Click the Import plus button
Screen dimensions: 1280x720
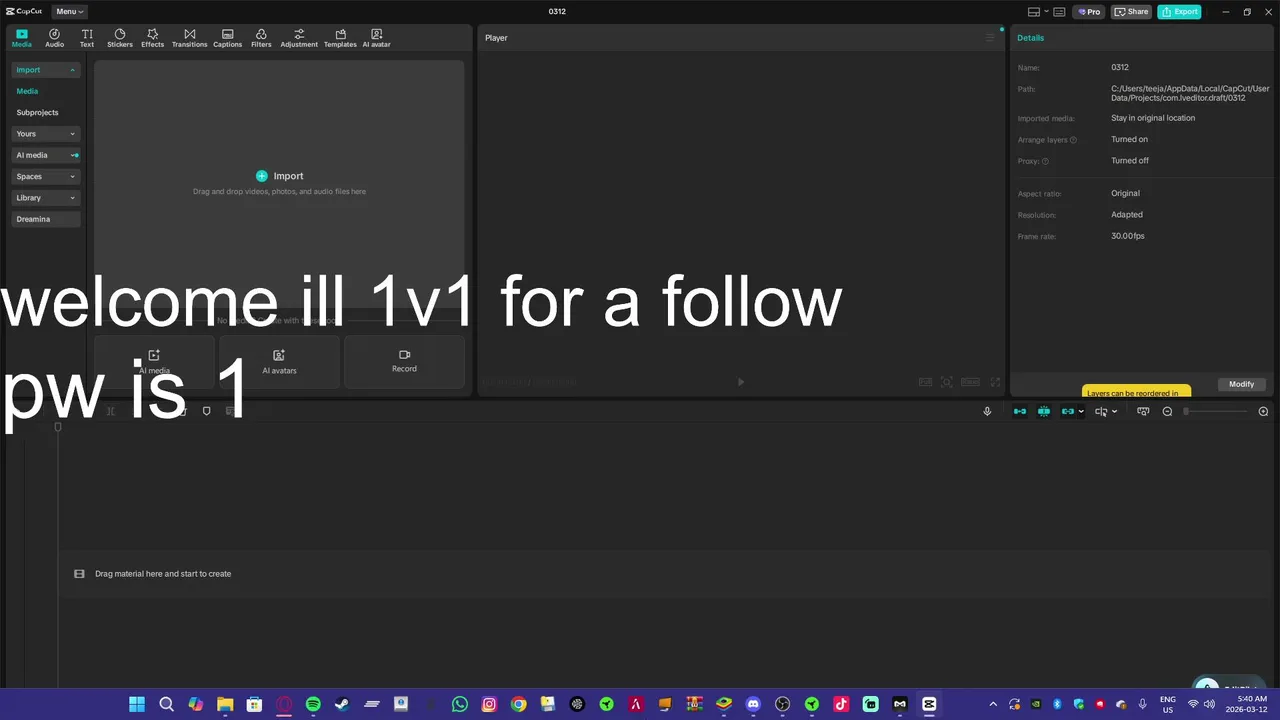(262, 176)
